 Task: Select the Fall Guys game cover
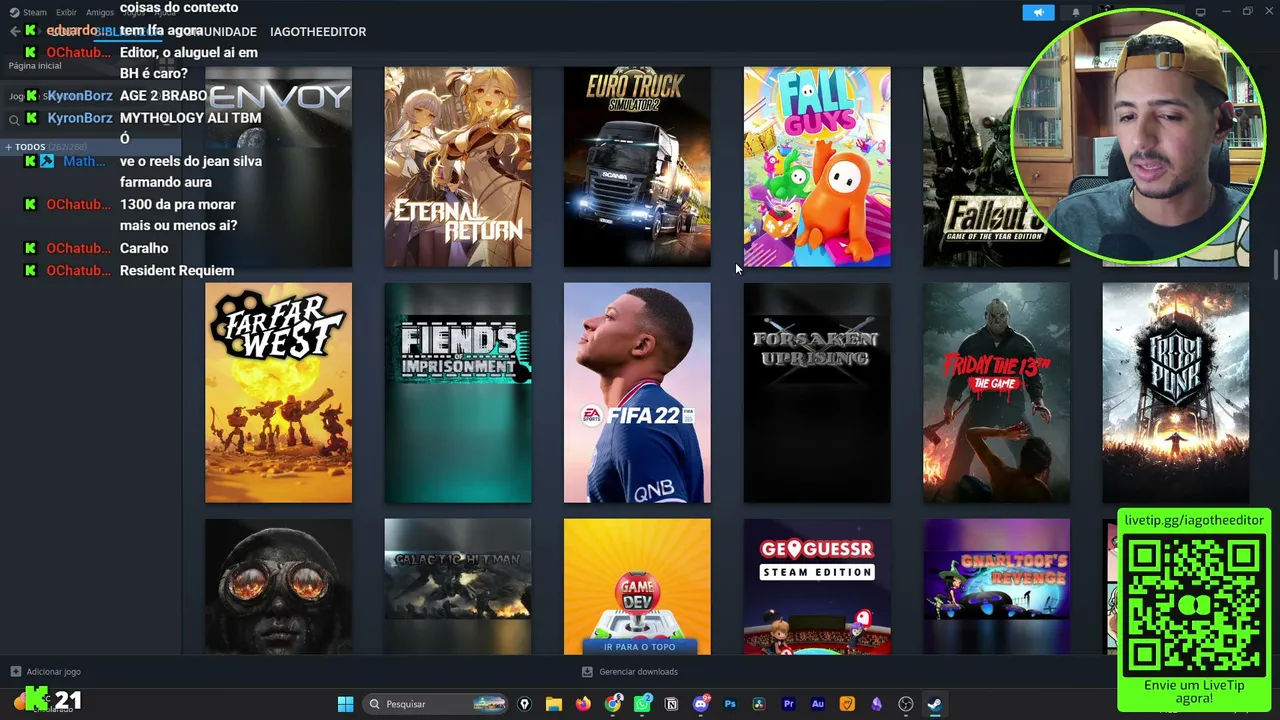(x=817, y=167)
